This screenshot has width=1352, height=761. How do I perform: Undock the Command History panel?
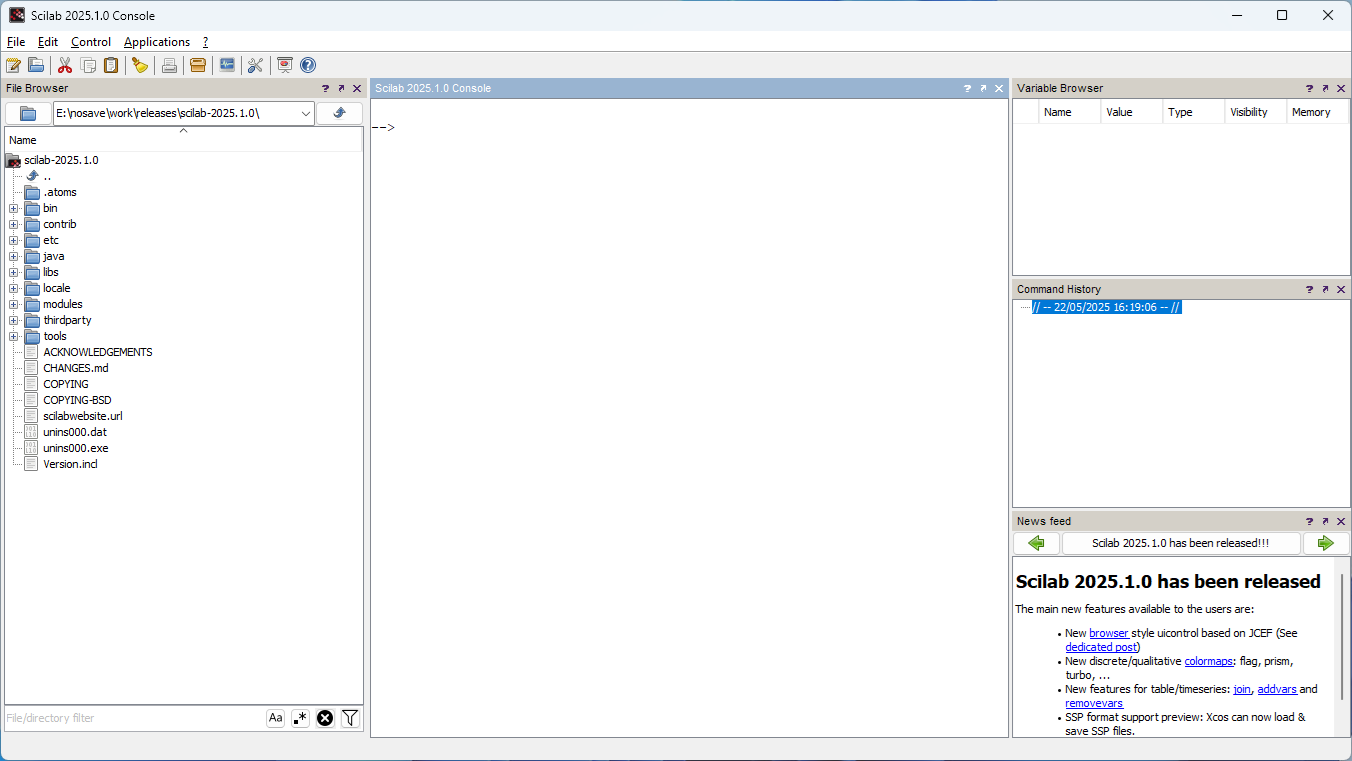pyautogui.click(x=1326, y=289)
